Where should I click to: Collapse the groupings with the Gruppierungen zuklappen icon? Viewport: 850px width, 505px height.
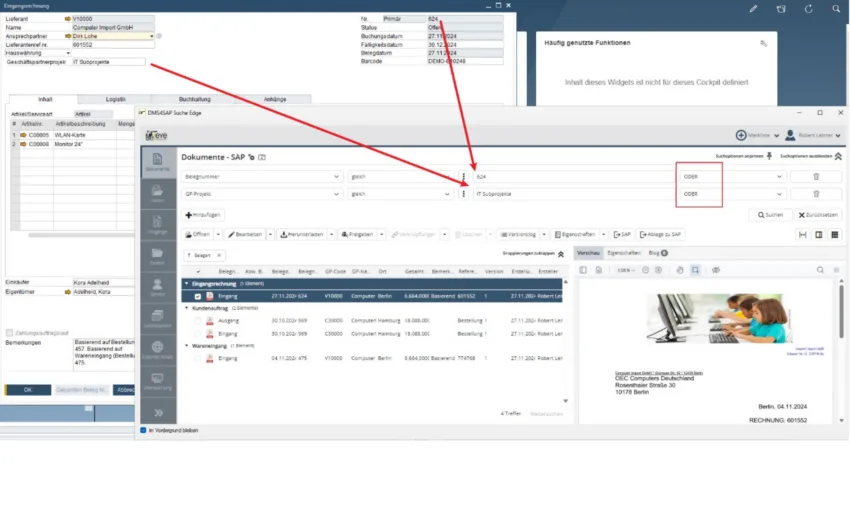click(x=561, y=254)
